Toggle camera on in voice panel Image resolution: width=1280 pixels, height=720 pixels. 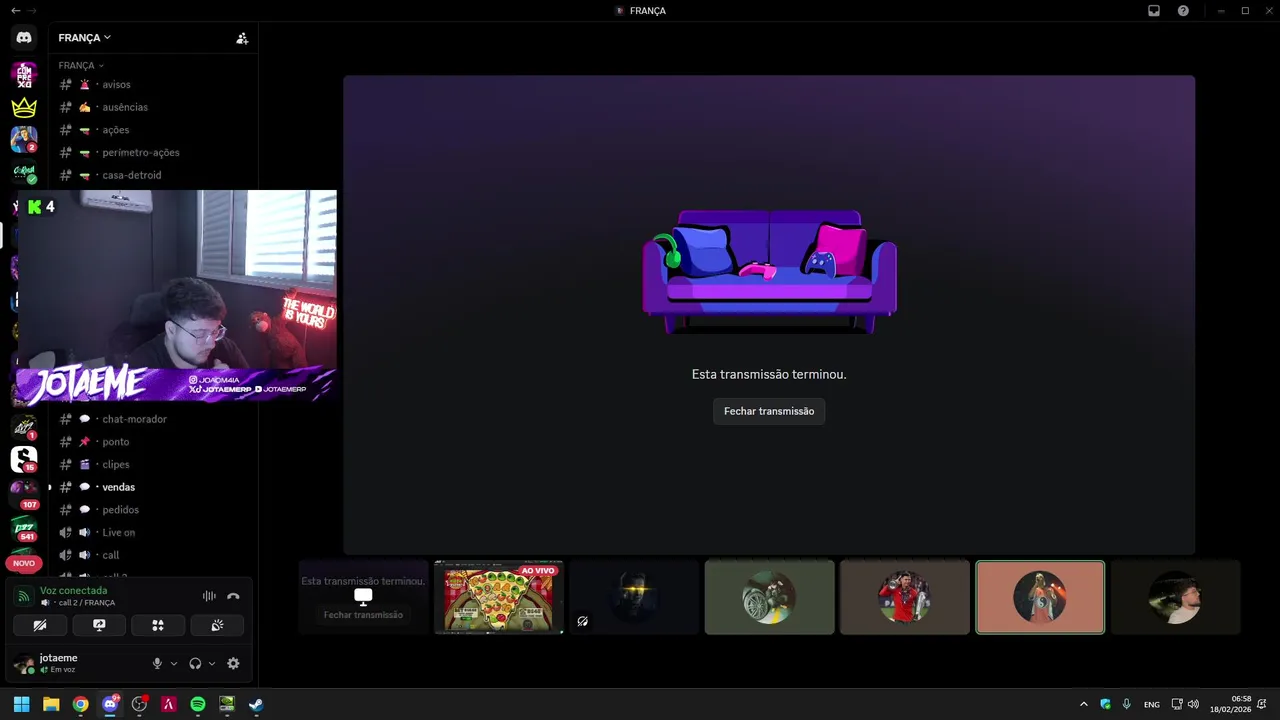click(40, 625)
